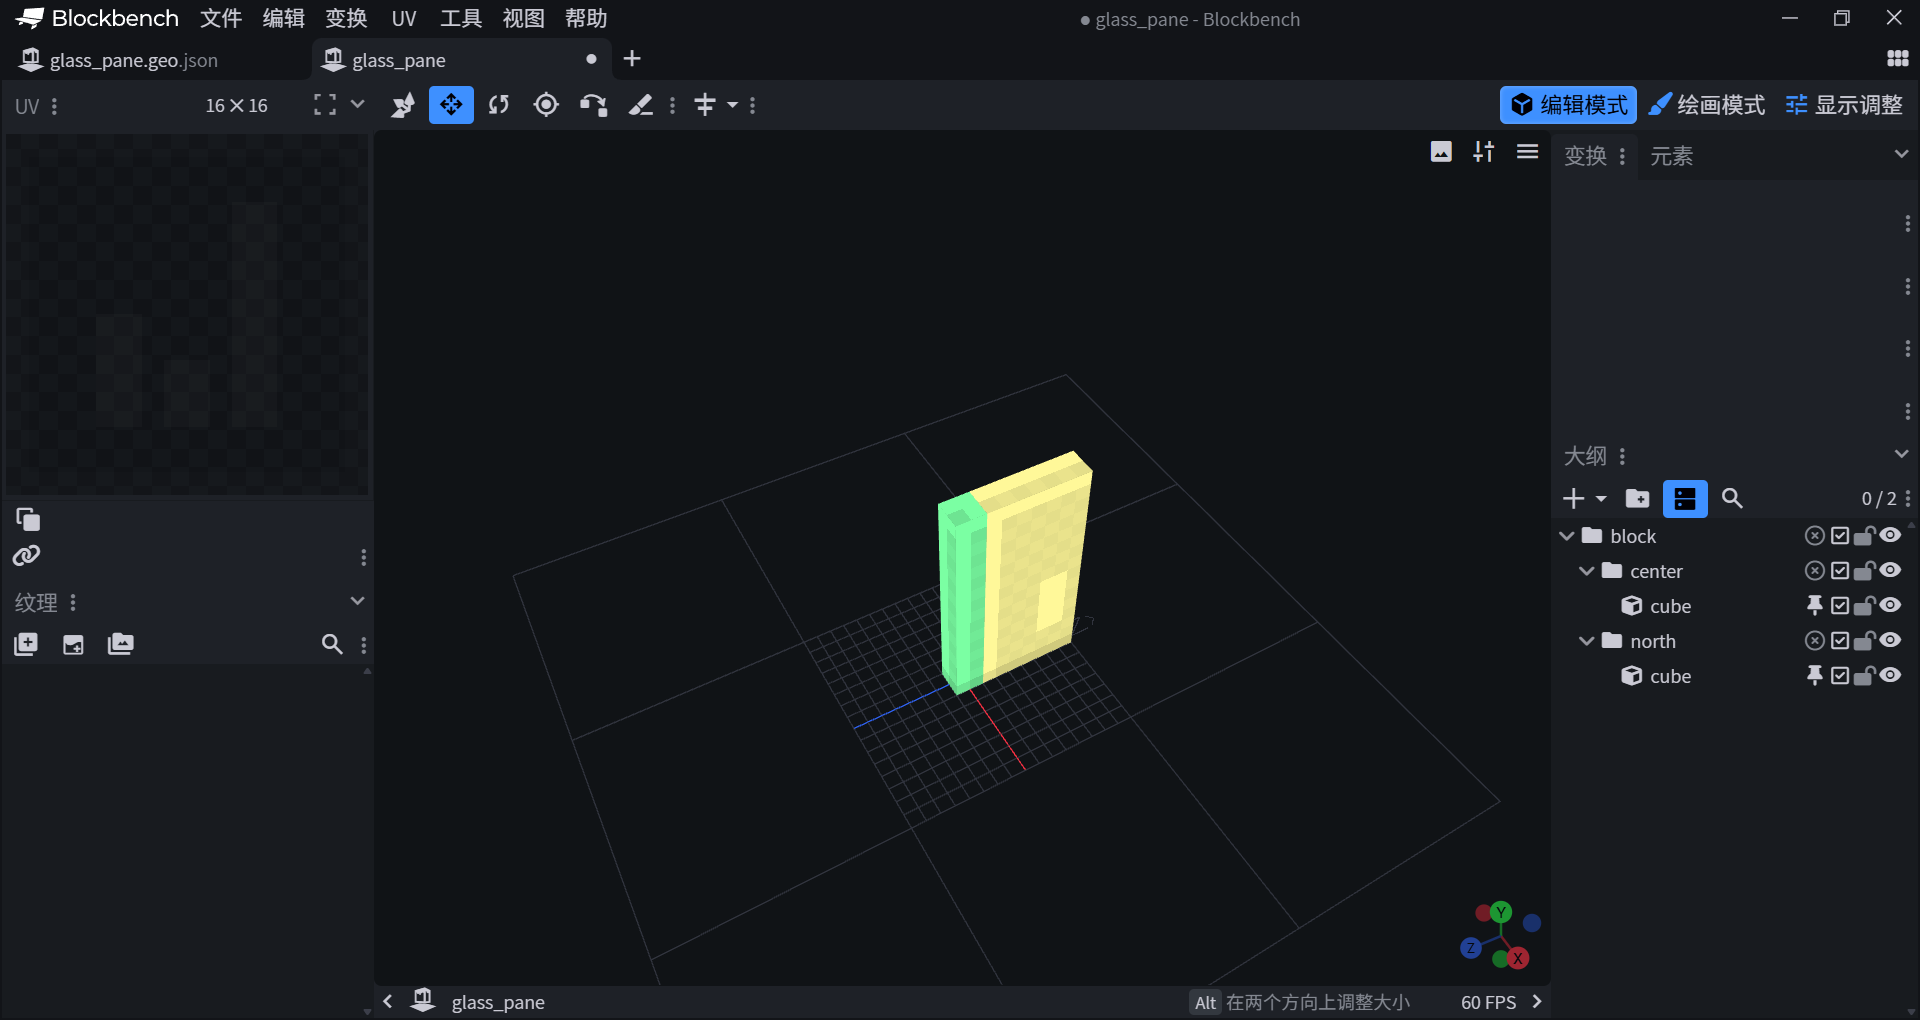Search textures with magnifier icon
This screenshot has height=1020, width=1920.
pos(332,644)
